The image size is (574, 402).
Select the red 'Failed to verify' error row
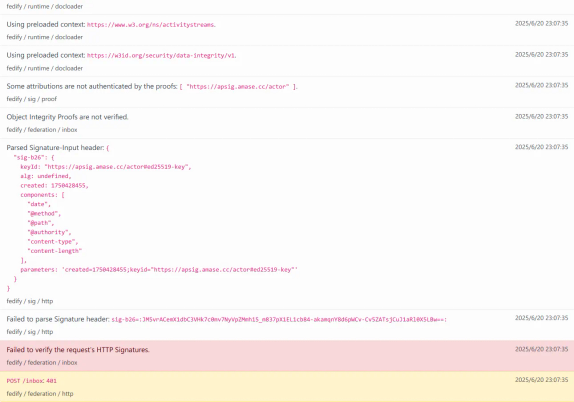point(287,356)
